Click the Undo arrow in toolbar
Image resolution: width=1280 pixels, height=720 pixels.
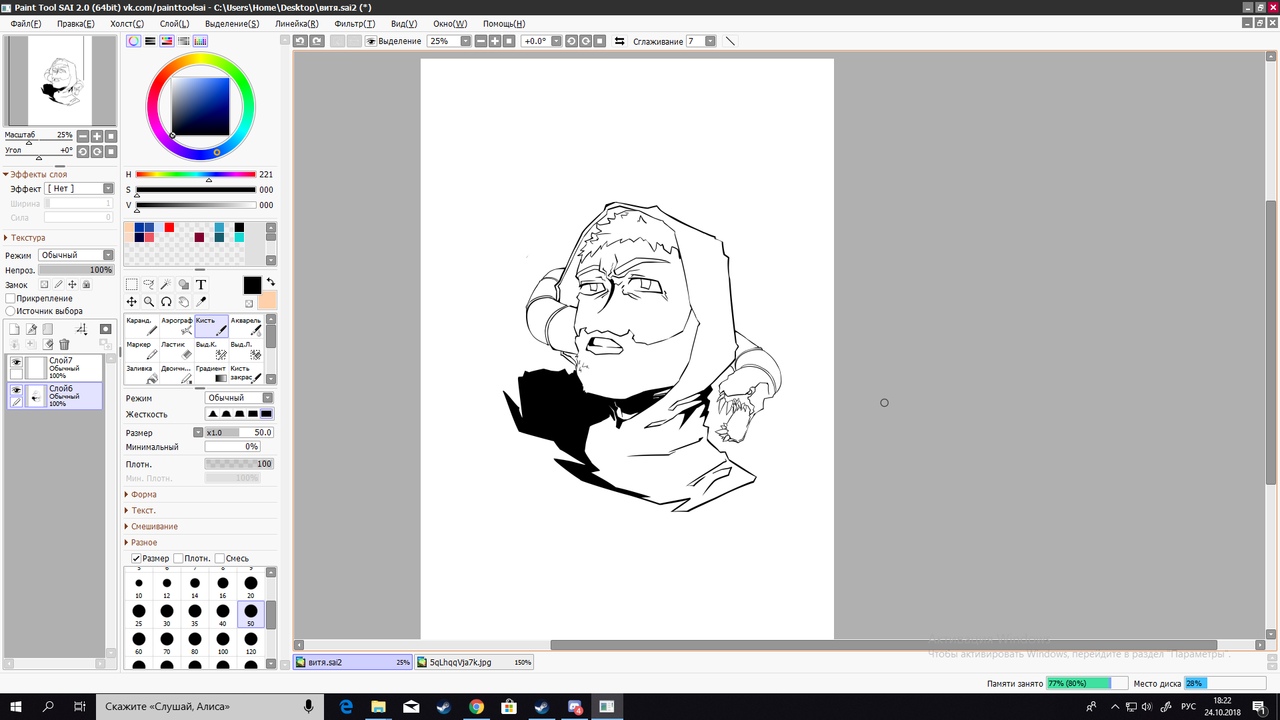pos(300,41)
